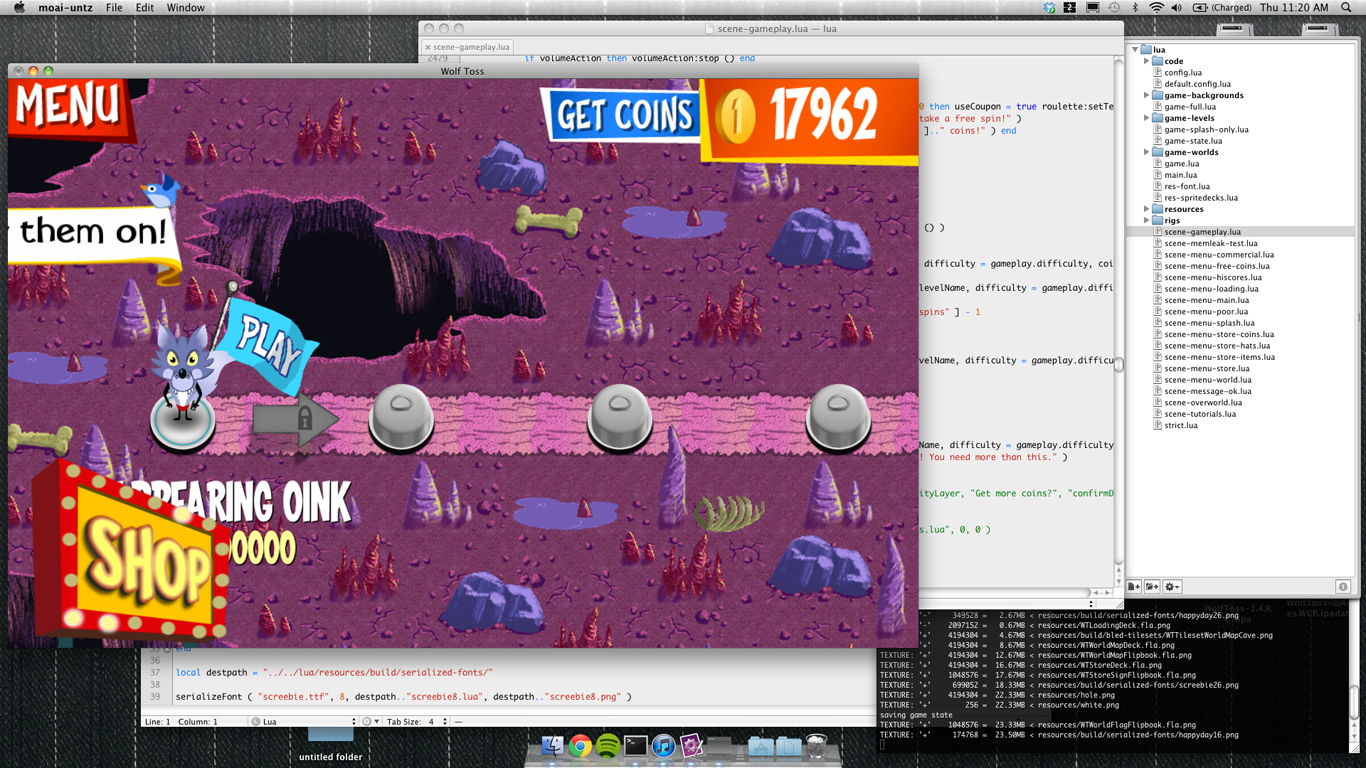The width and height of the screenshot is (1366, 768).
Task: Expand the rigs folder
Action: pyautogui.click(x=1146, y=220)
